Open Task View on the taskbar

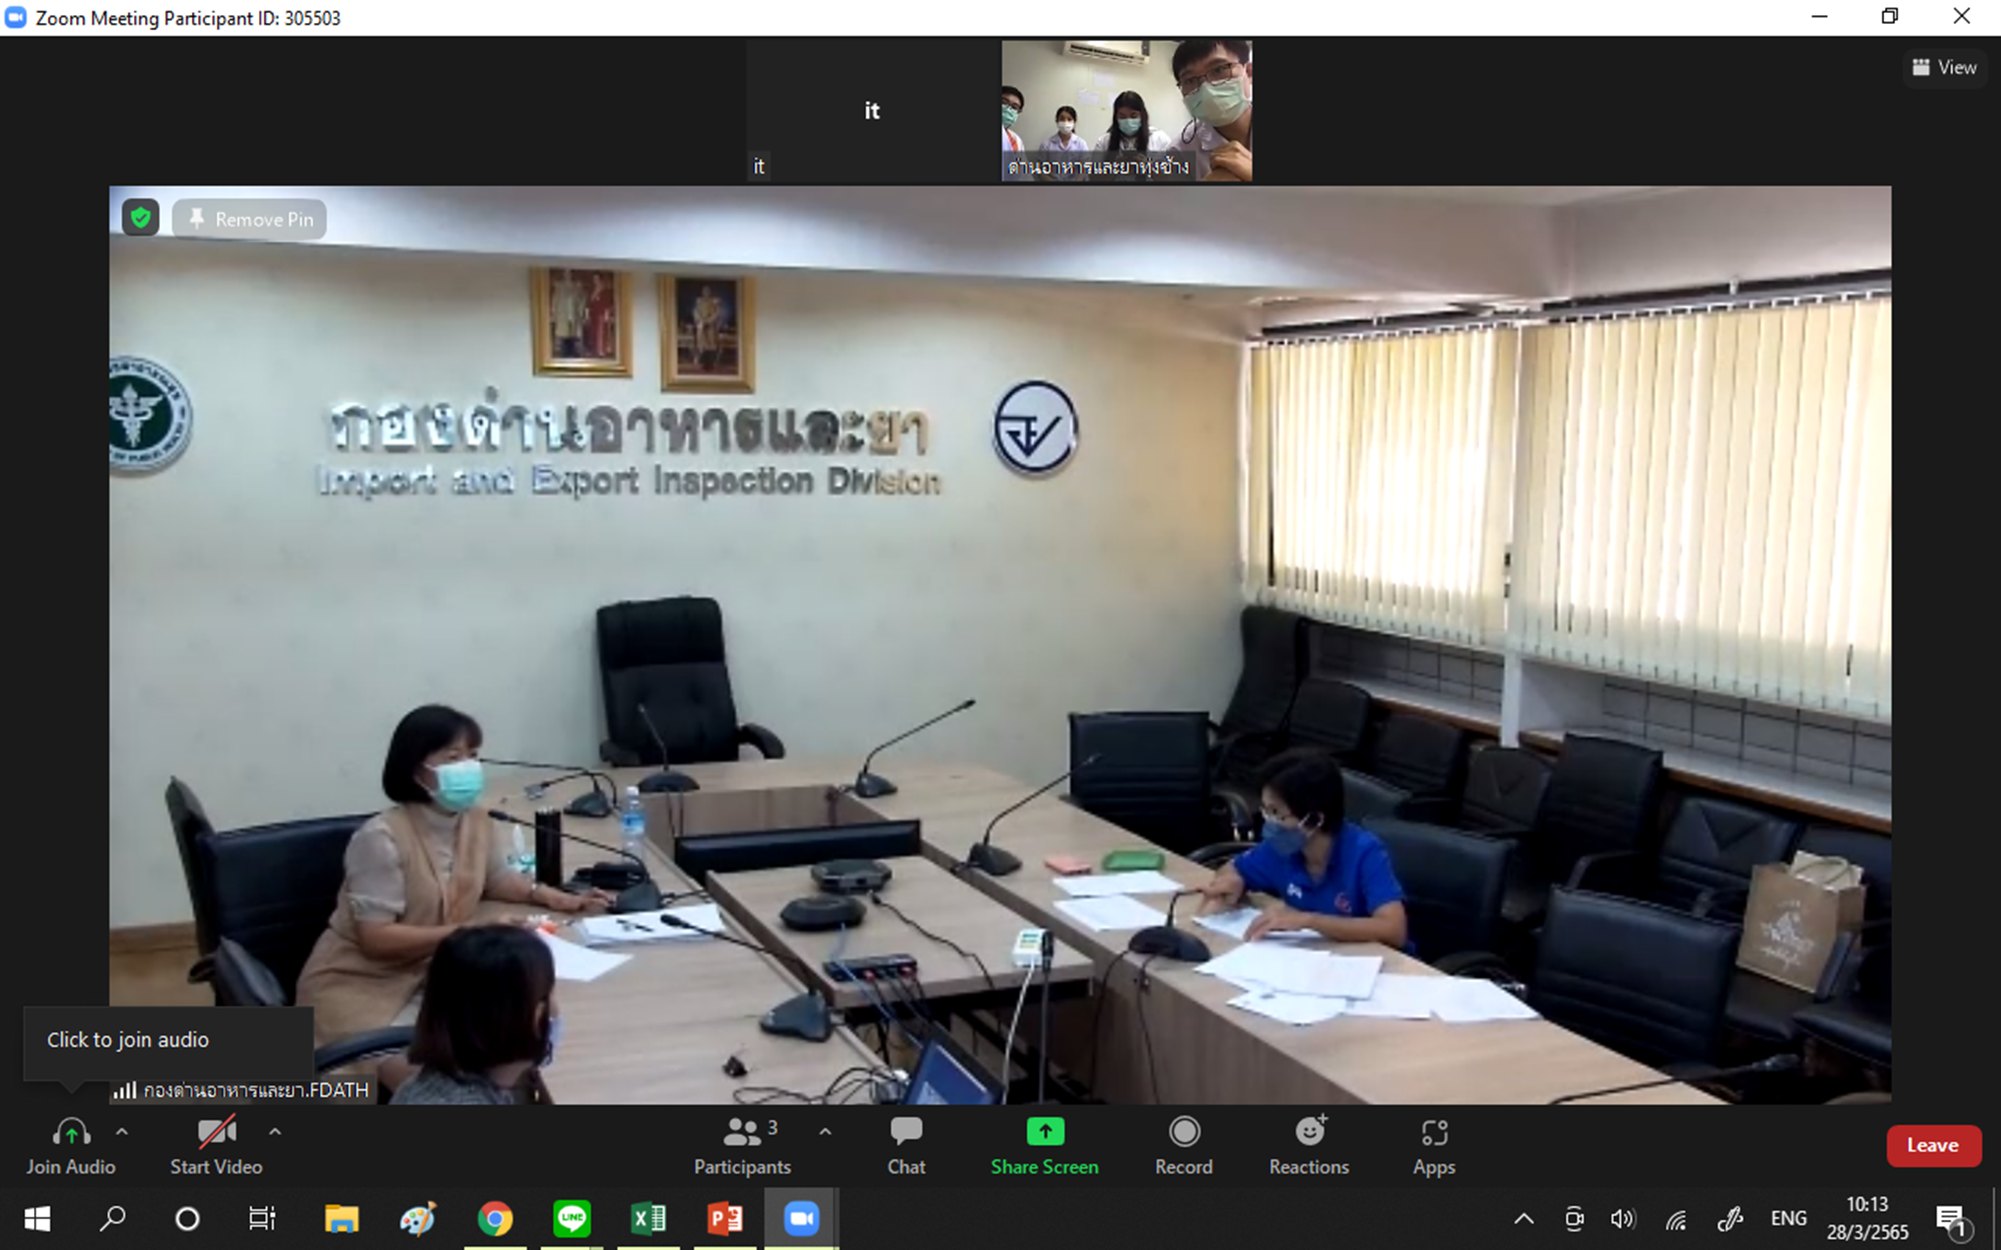click(x=262, y=1219)
